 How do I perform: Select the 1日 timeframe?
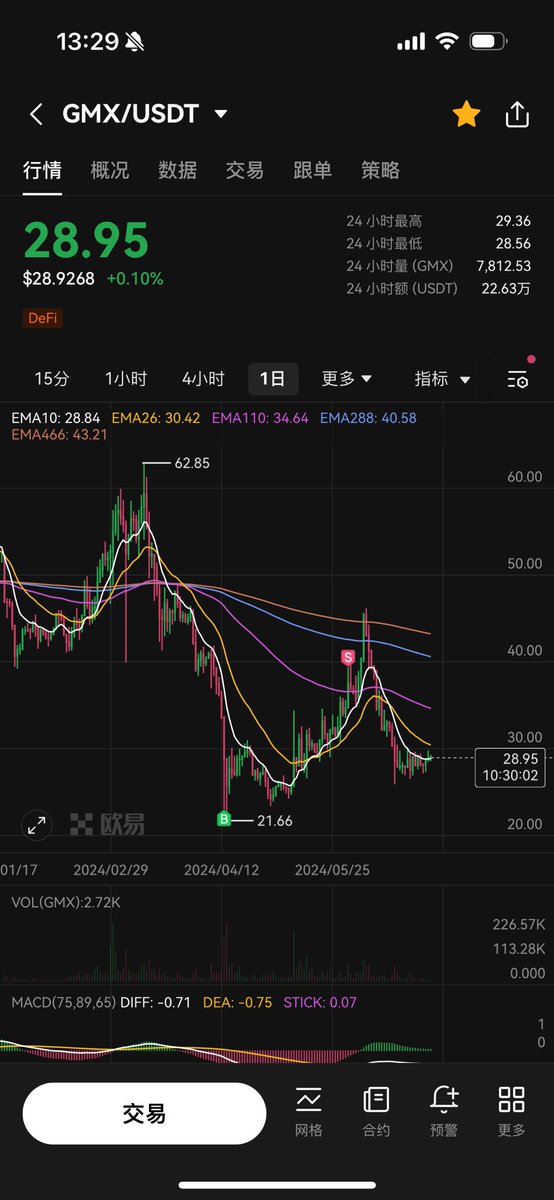click(272, 379)
